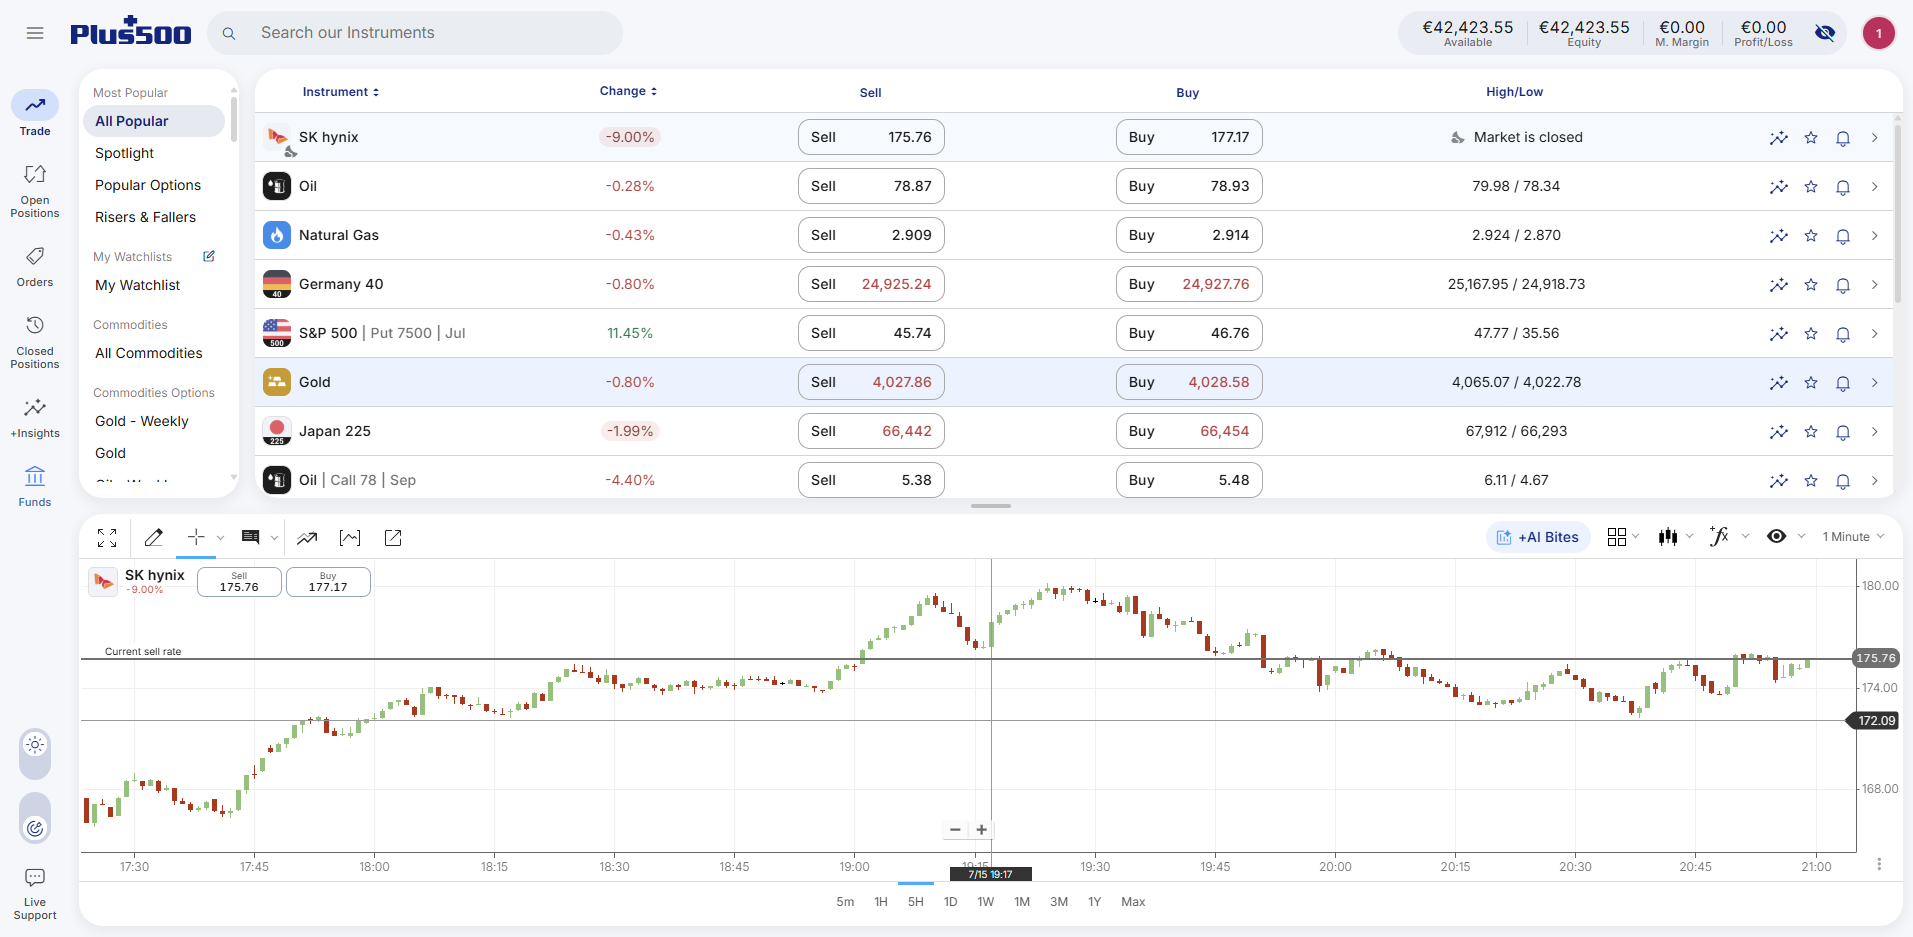Toggle favorite star for Gold
The height and width of the screenshot is (937, 1913).
1811,383
